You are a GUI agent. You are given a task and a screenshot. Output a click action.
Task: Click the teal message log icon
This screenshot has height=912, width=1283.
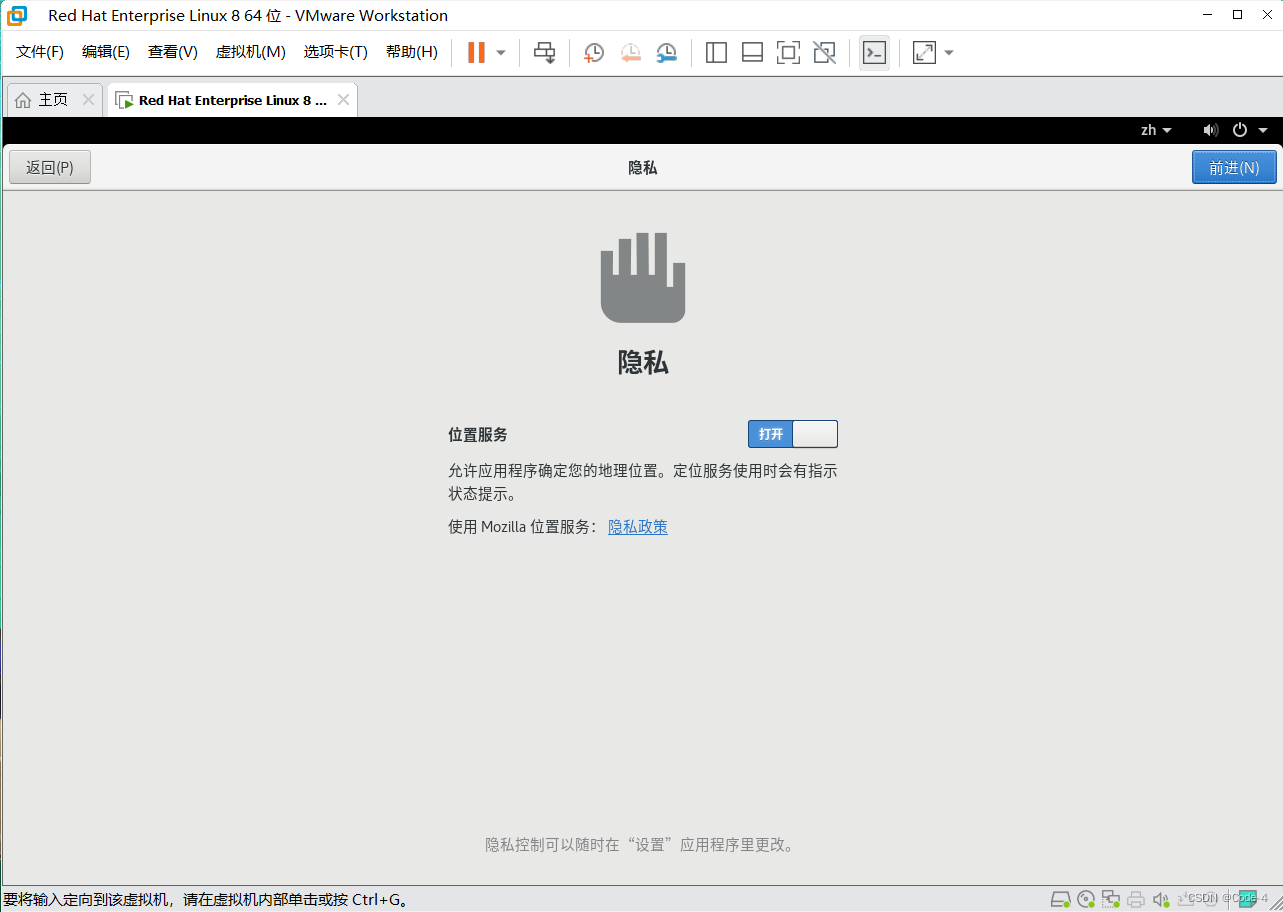click(x=1247, y=898)
